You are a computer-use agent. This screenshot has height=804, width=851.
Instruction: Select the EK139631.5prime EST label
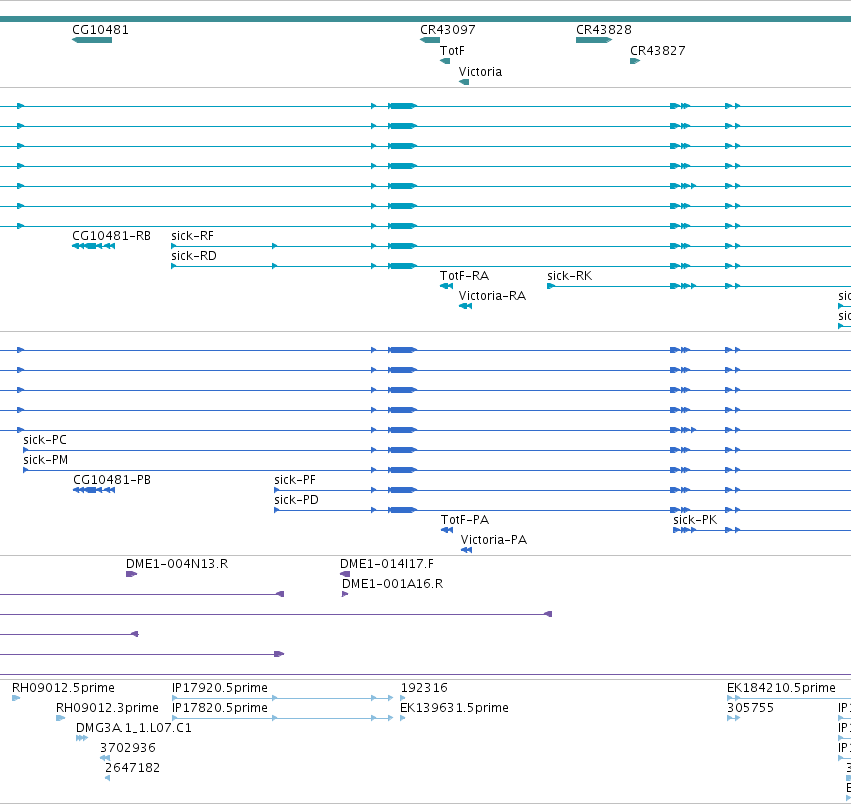coord(454,708)
